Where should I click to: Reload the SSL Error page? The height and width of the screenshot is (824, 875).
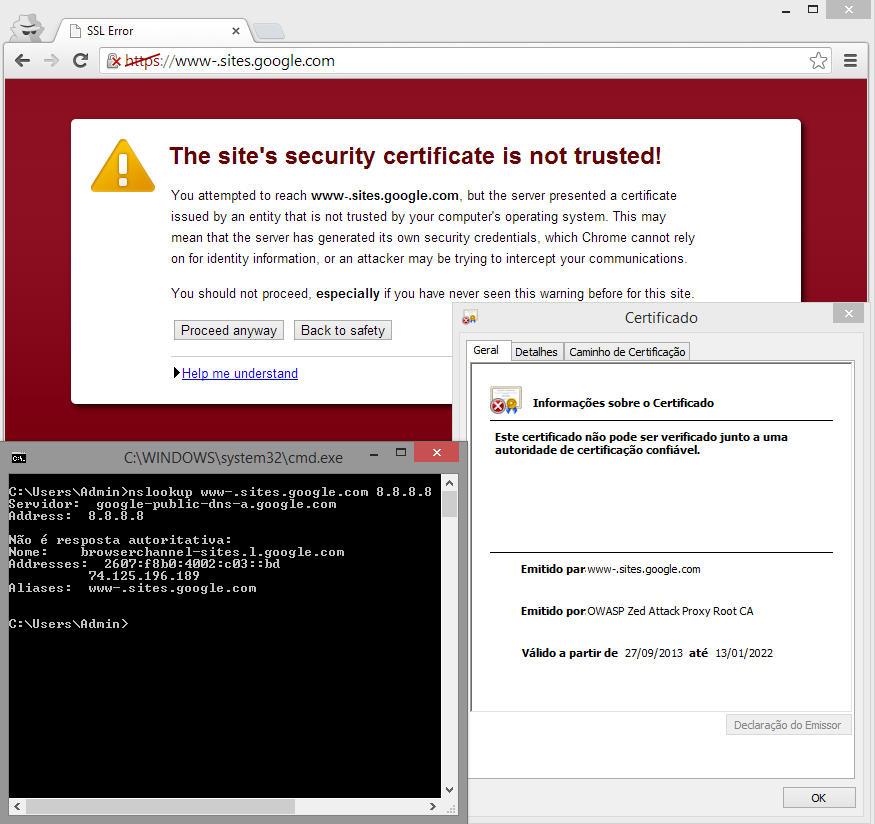click(81, 60)
